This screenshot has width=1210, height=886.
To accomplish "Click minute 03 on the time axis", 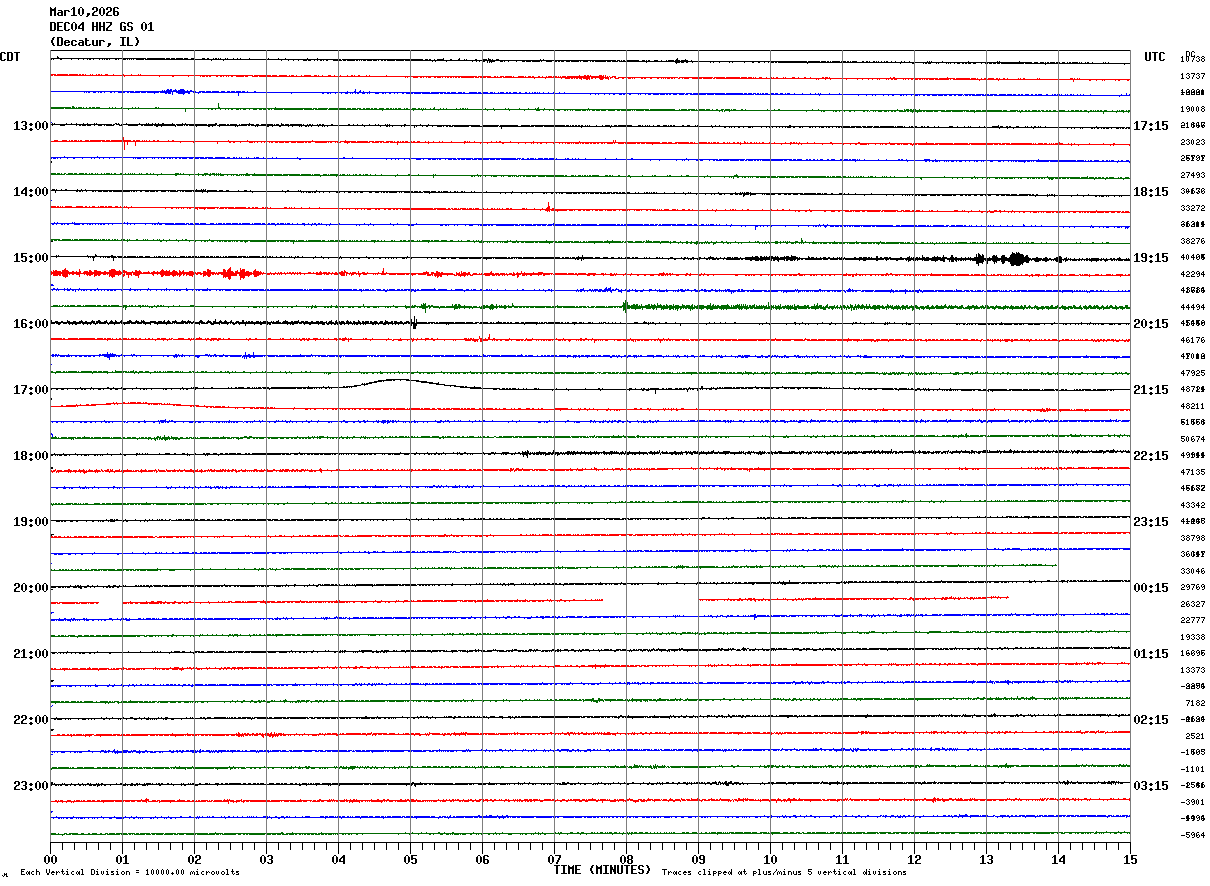I will (x=266, y=859).
